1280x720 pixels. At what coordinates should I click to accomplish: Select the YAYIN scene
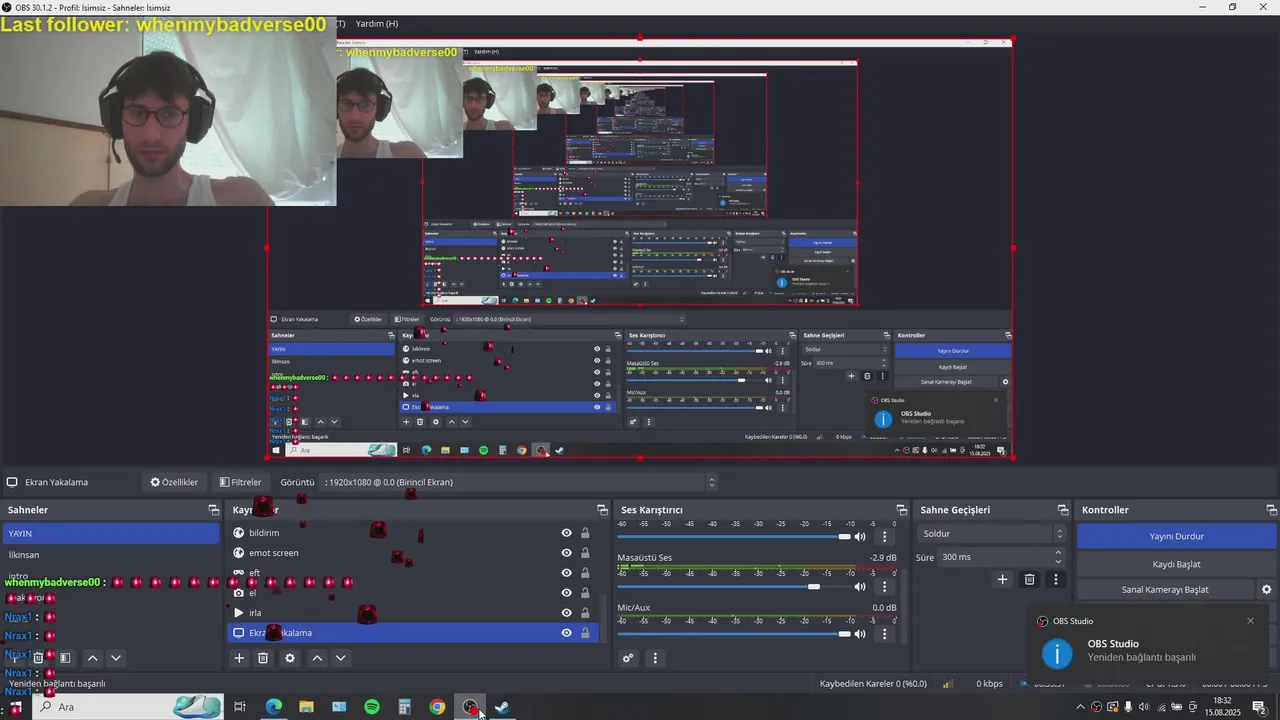tap(110, 534)
